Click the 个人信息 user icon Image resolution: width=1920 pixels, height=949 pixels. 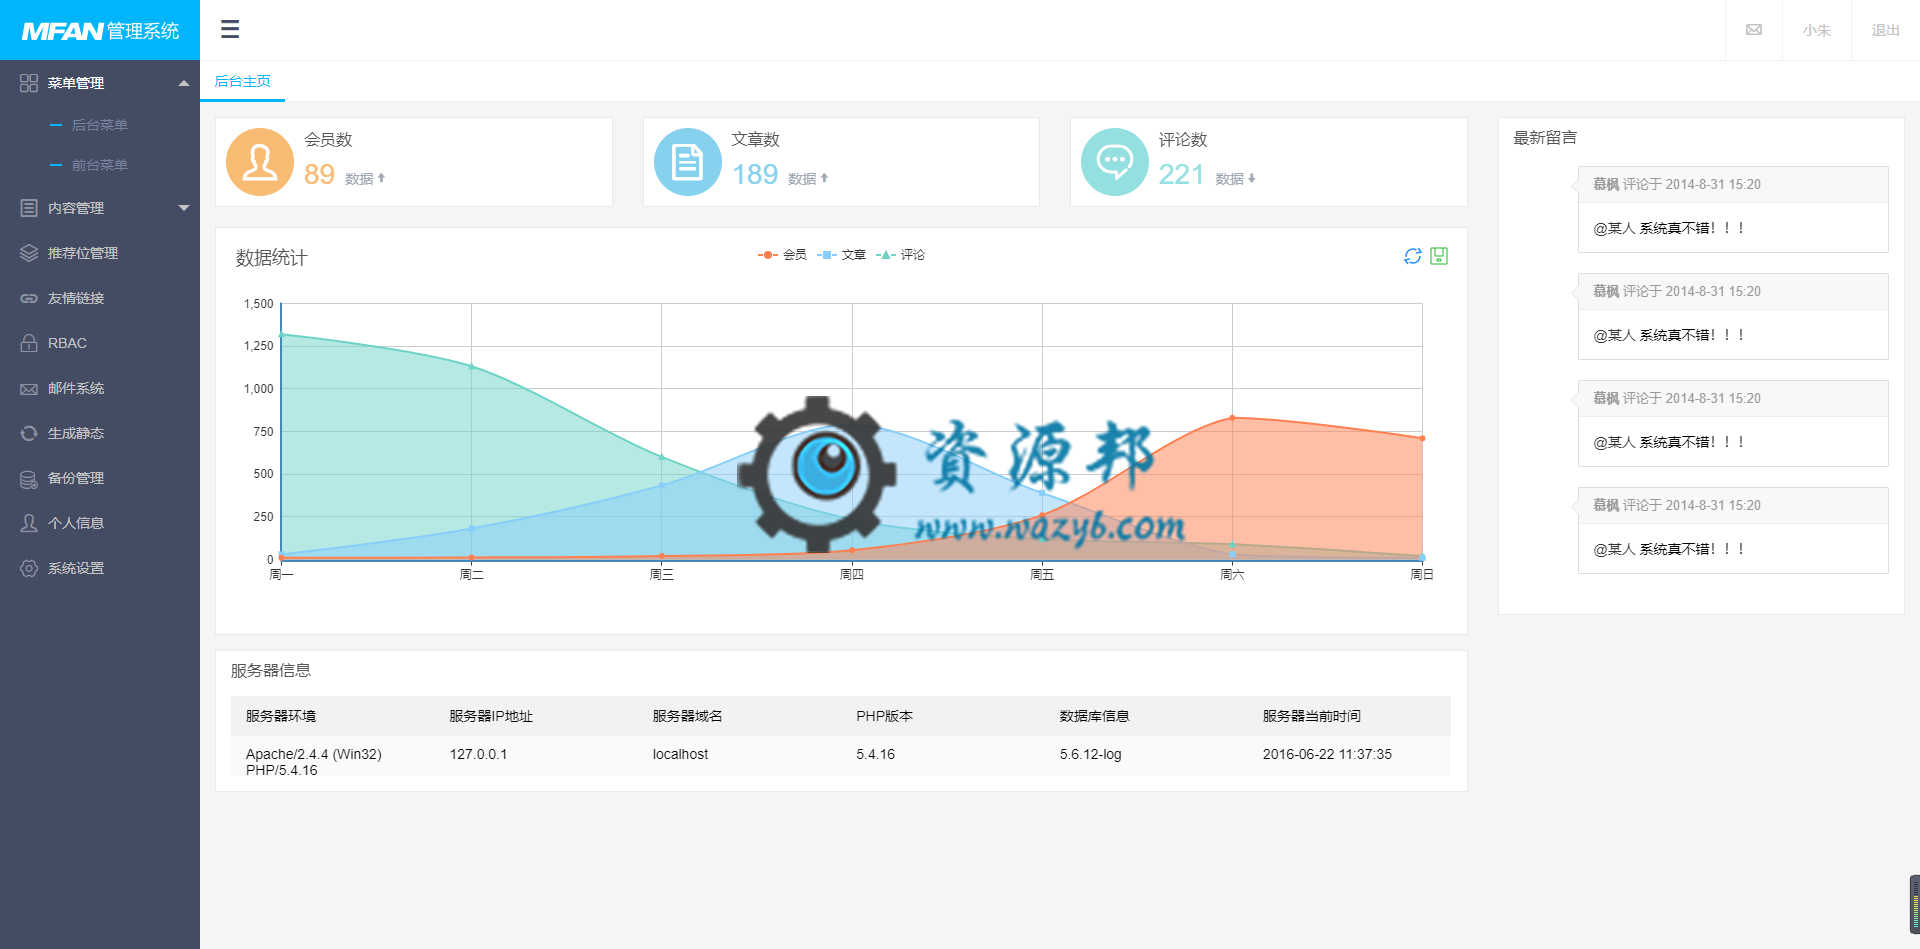click(x=29, y=523)
